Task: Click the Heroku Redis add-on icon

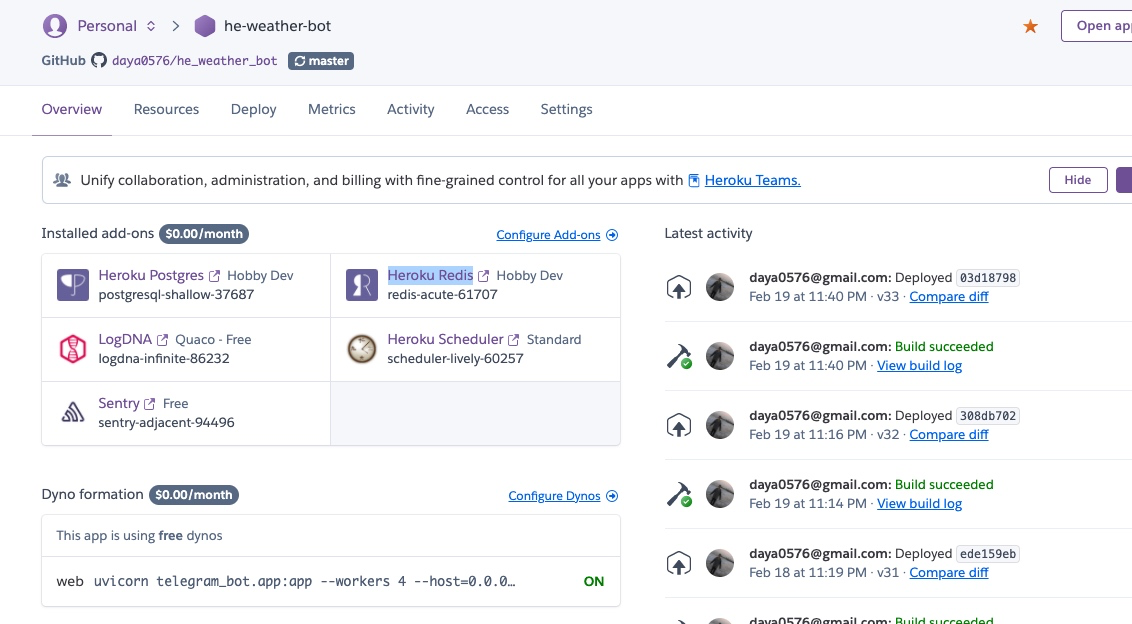Action: coord(362,285)
